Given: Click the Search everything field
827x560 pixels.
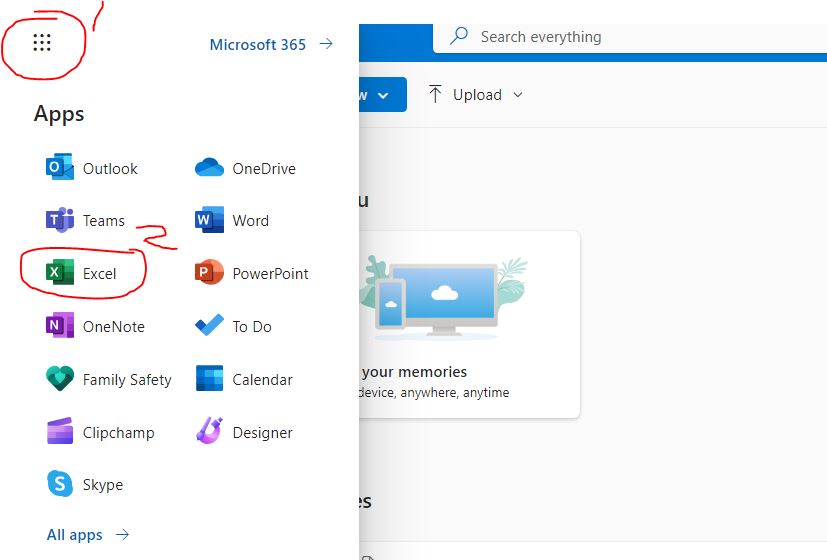Looking at the screenshot, I should pos(630,37).
